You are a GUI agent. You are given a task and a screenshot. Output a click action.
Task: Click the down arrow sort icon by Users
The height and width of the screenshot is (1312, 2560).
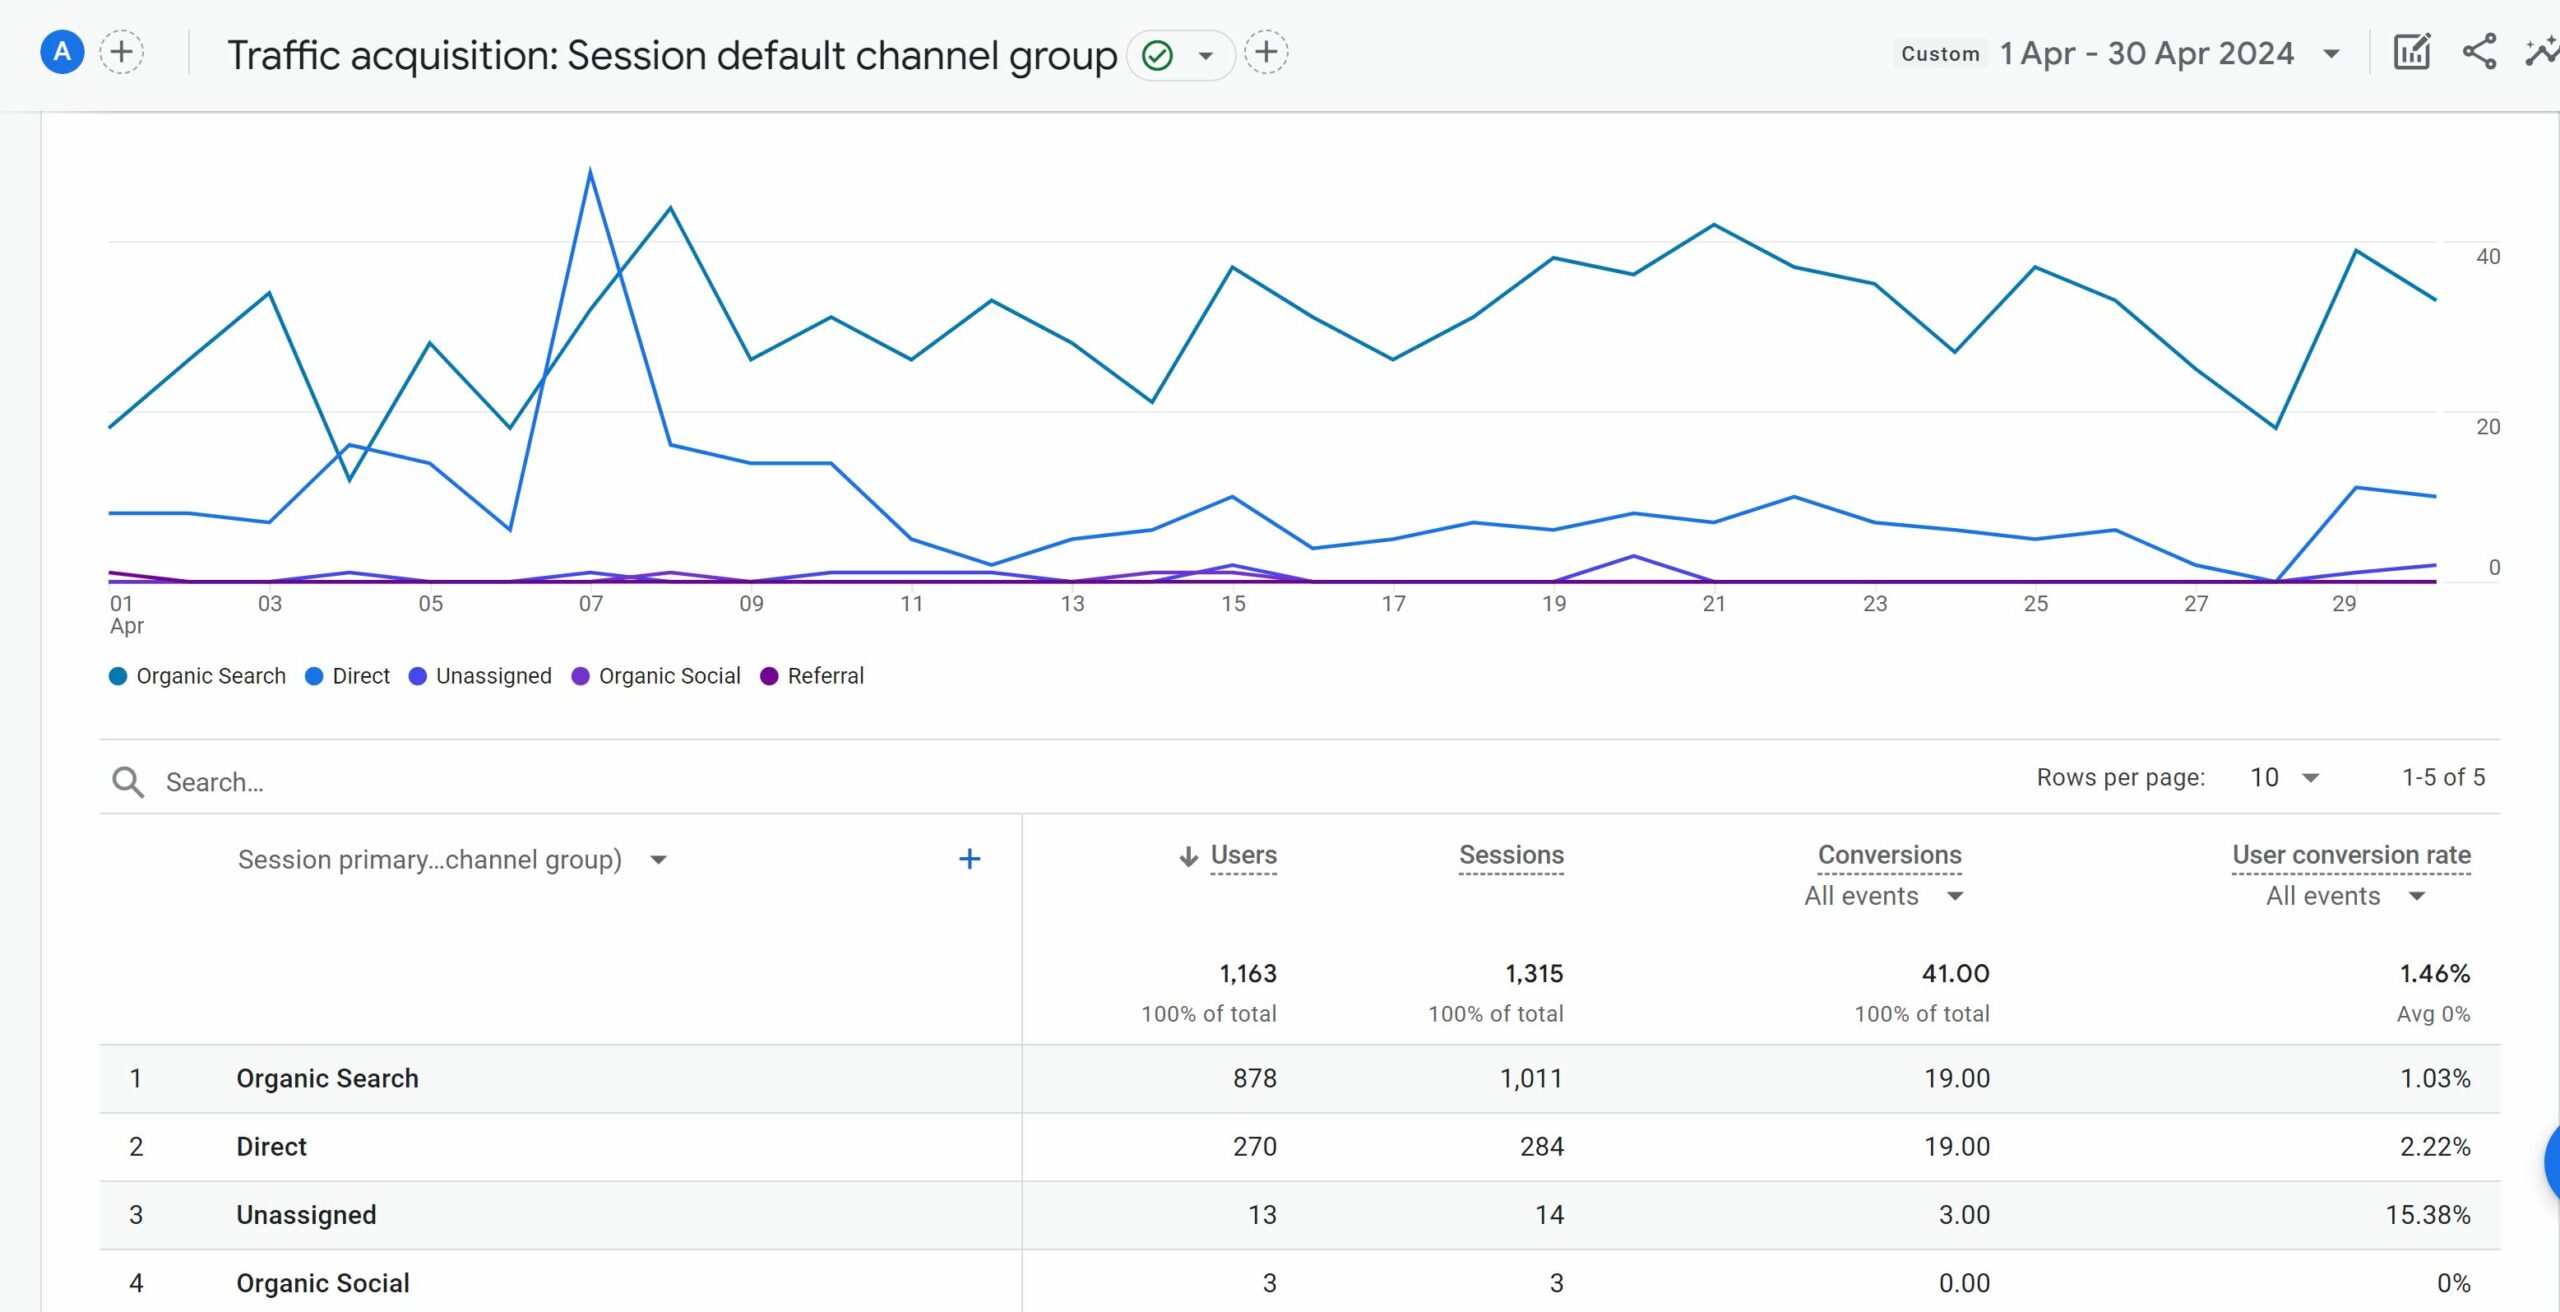point(1188,856)
